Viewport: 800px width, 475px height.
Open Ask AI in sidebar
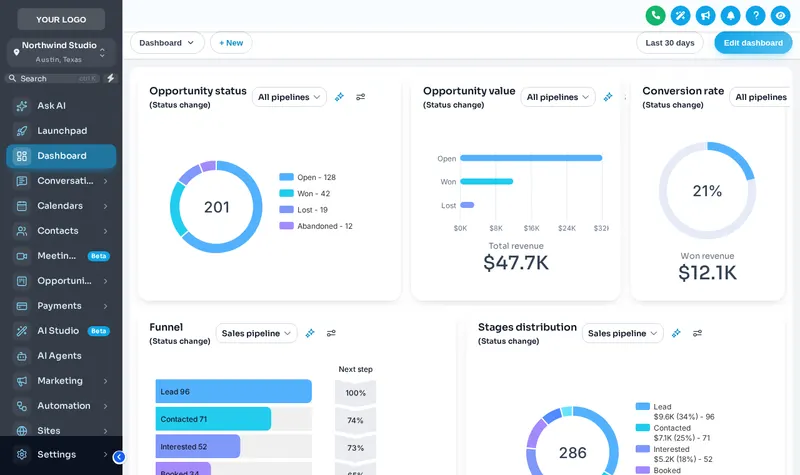tap(61, 106)
